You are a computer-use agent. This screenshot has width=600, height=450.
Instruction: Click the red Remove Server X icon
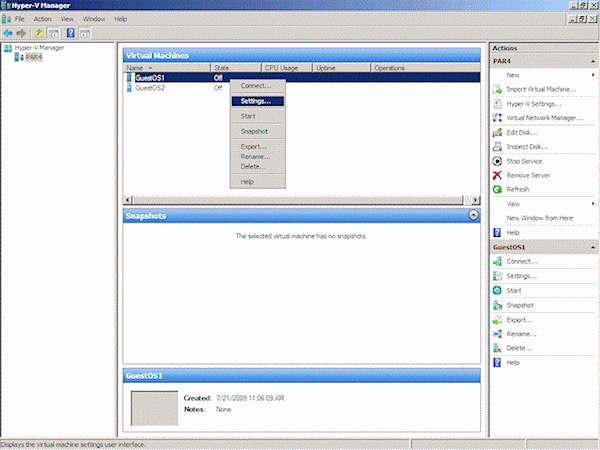[x=497, y=175]
